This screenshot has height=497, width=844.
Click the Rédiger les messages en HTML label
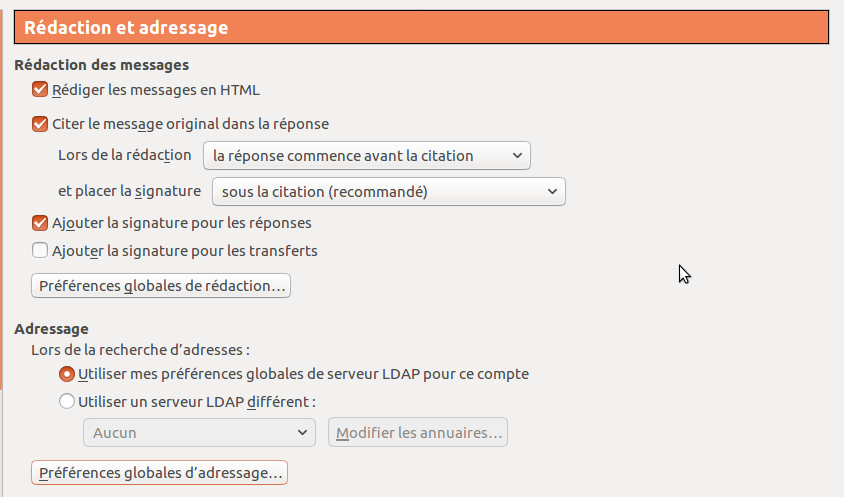coord(156,90)
